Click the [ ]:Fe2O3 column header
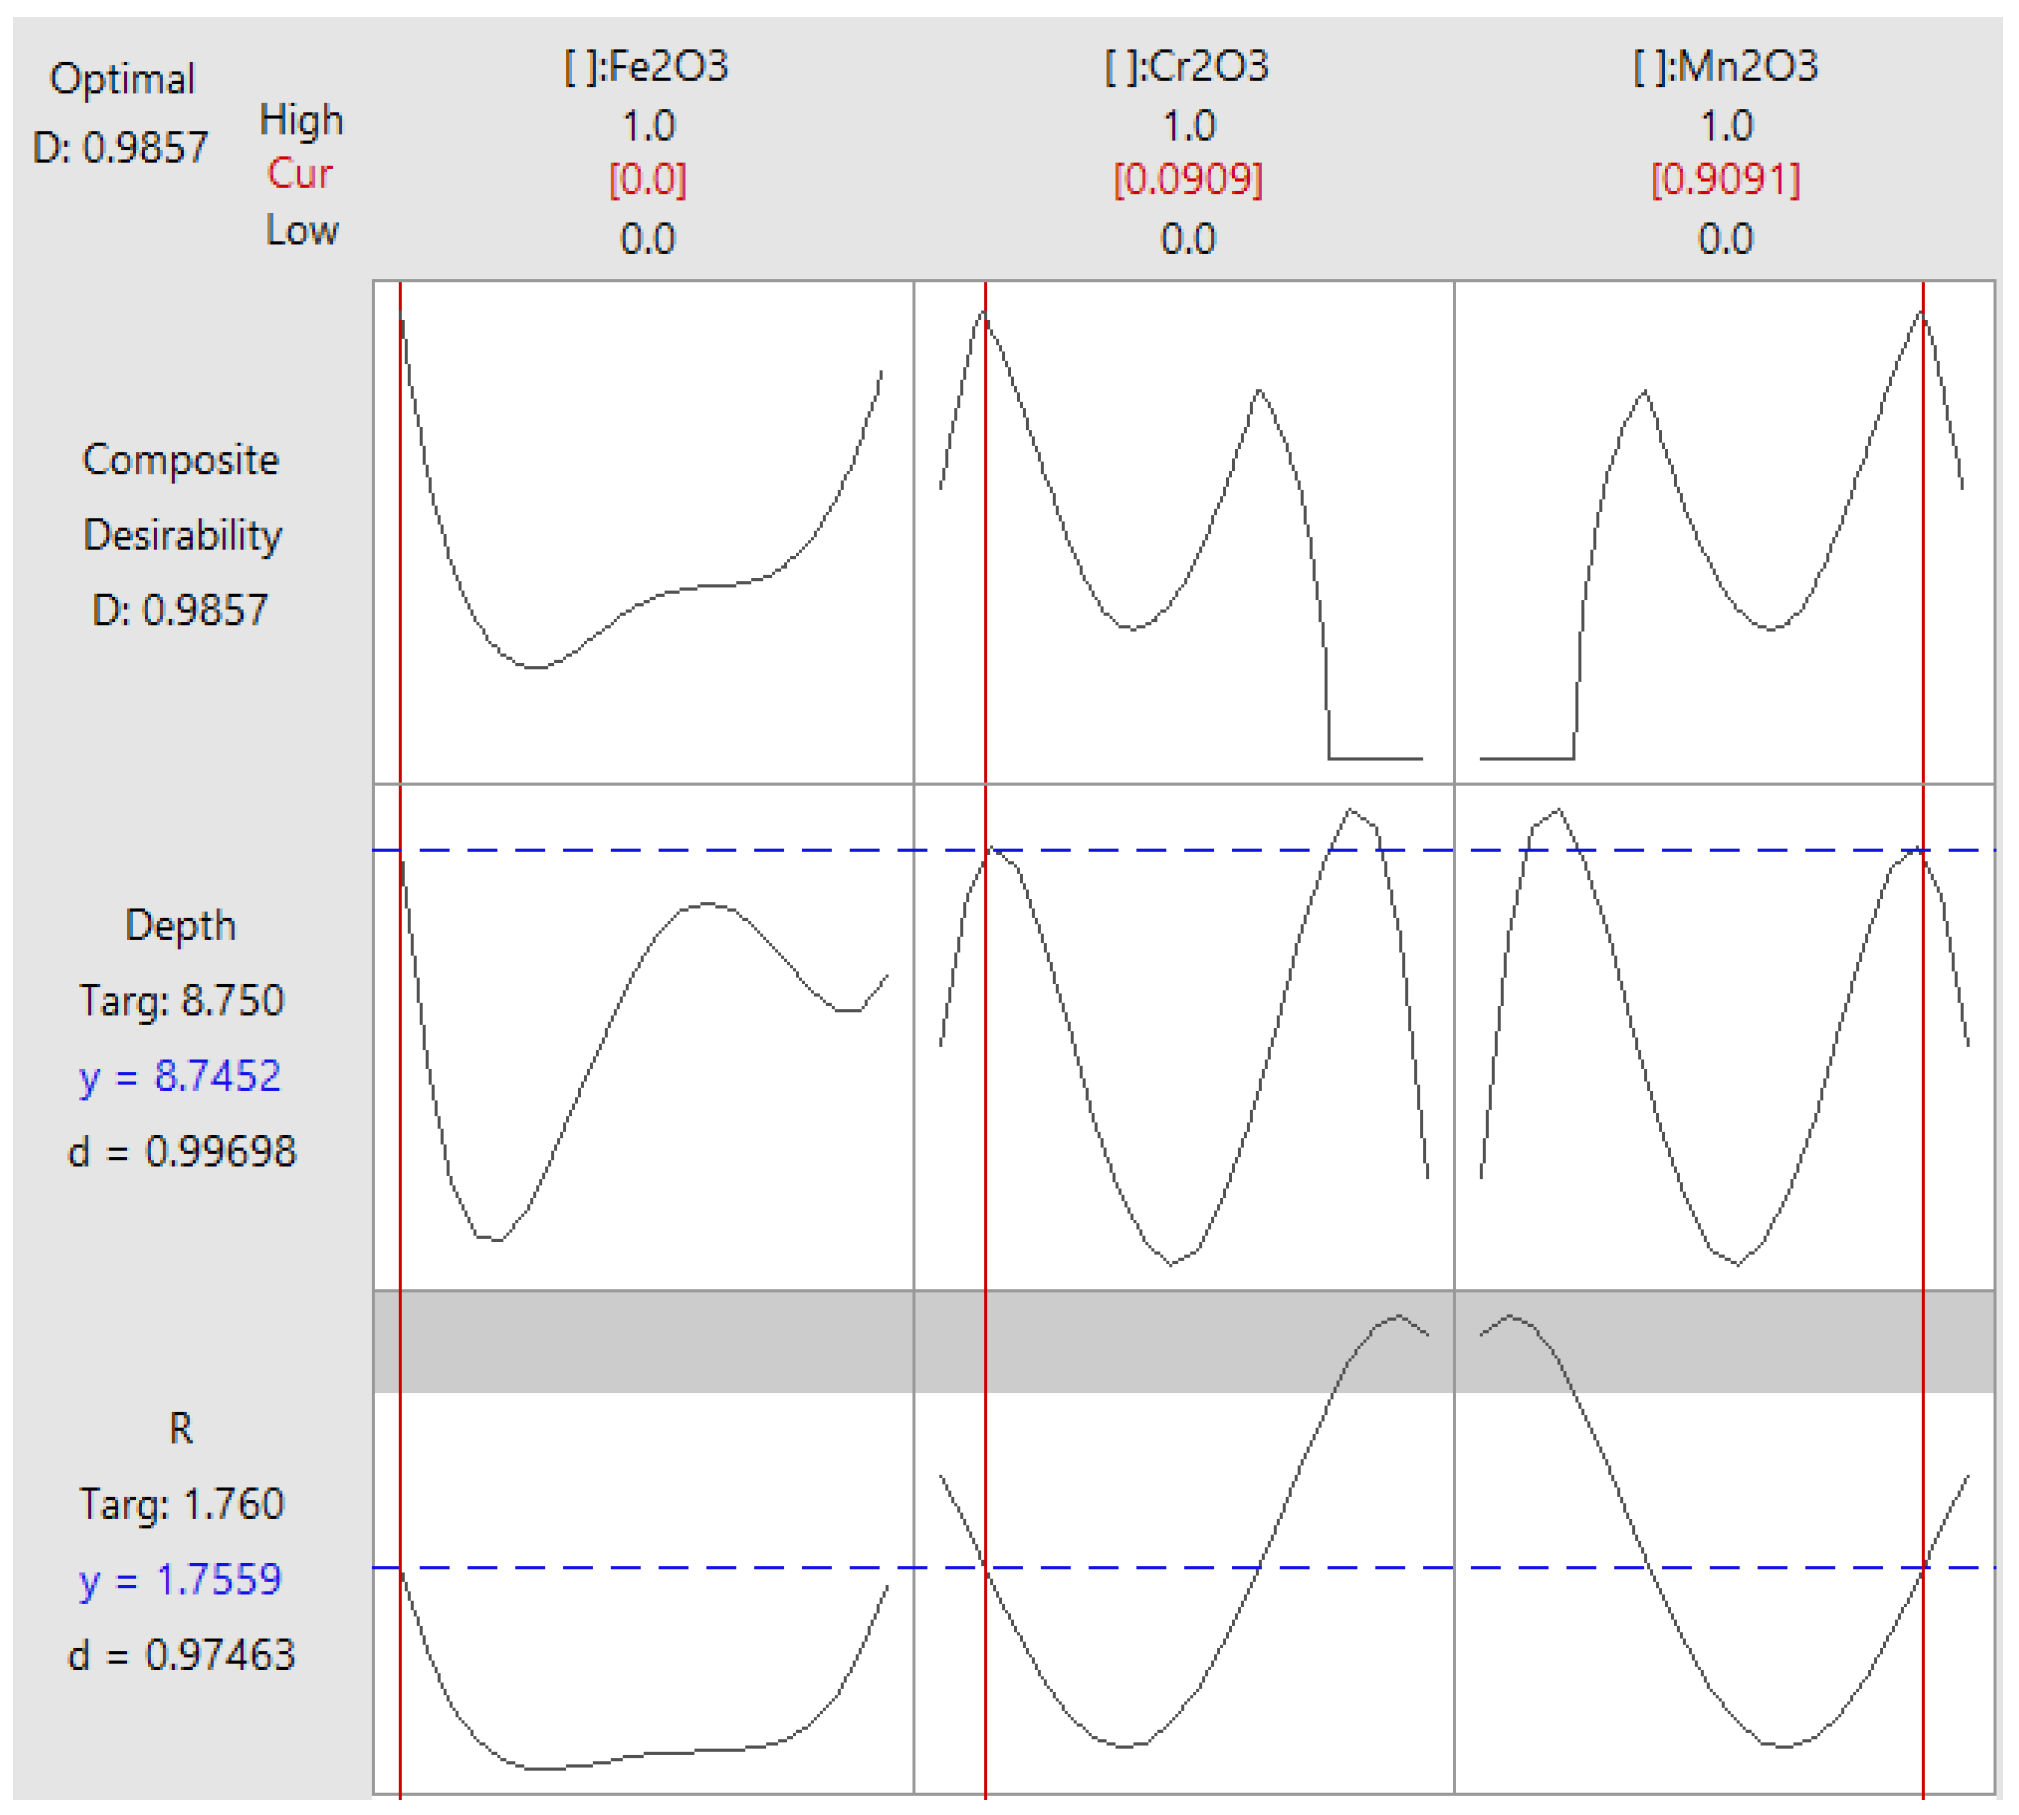 tap(646, 67)
